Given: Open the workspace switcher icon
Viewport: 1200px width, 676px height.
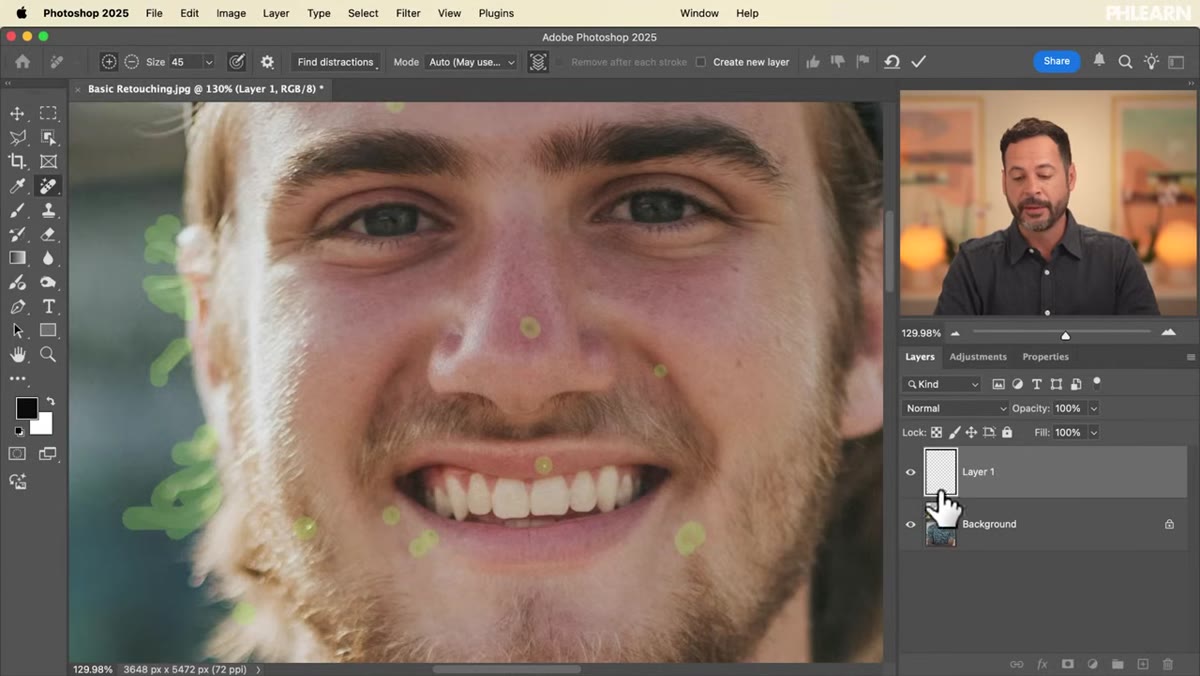Looking at the screenshot, I should tap(1176, 62).
